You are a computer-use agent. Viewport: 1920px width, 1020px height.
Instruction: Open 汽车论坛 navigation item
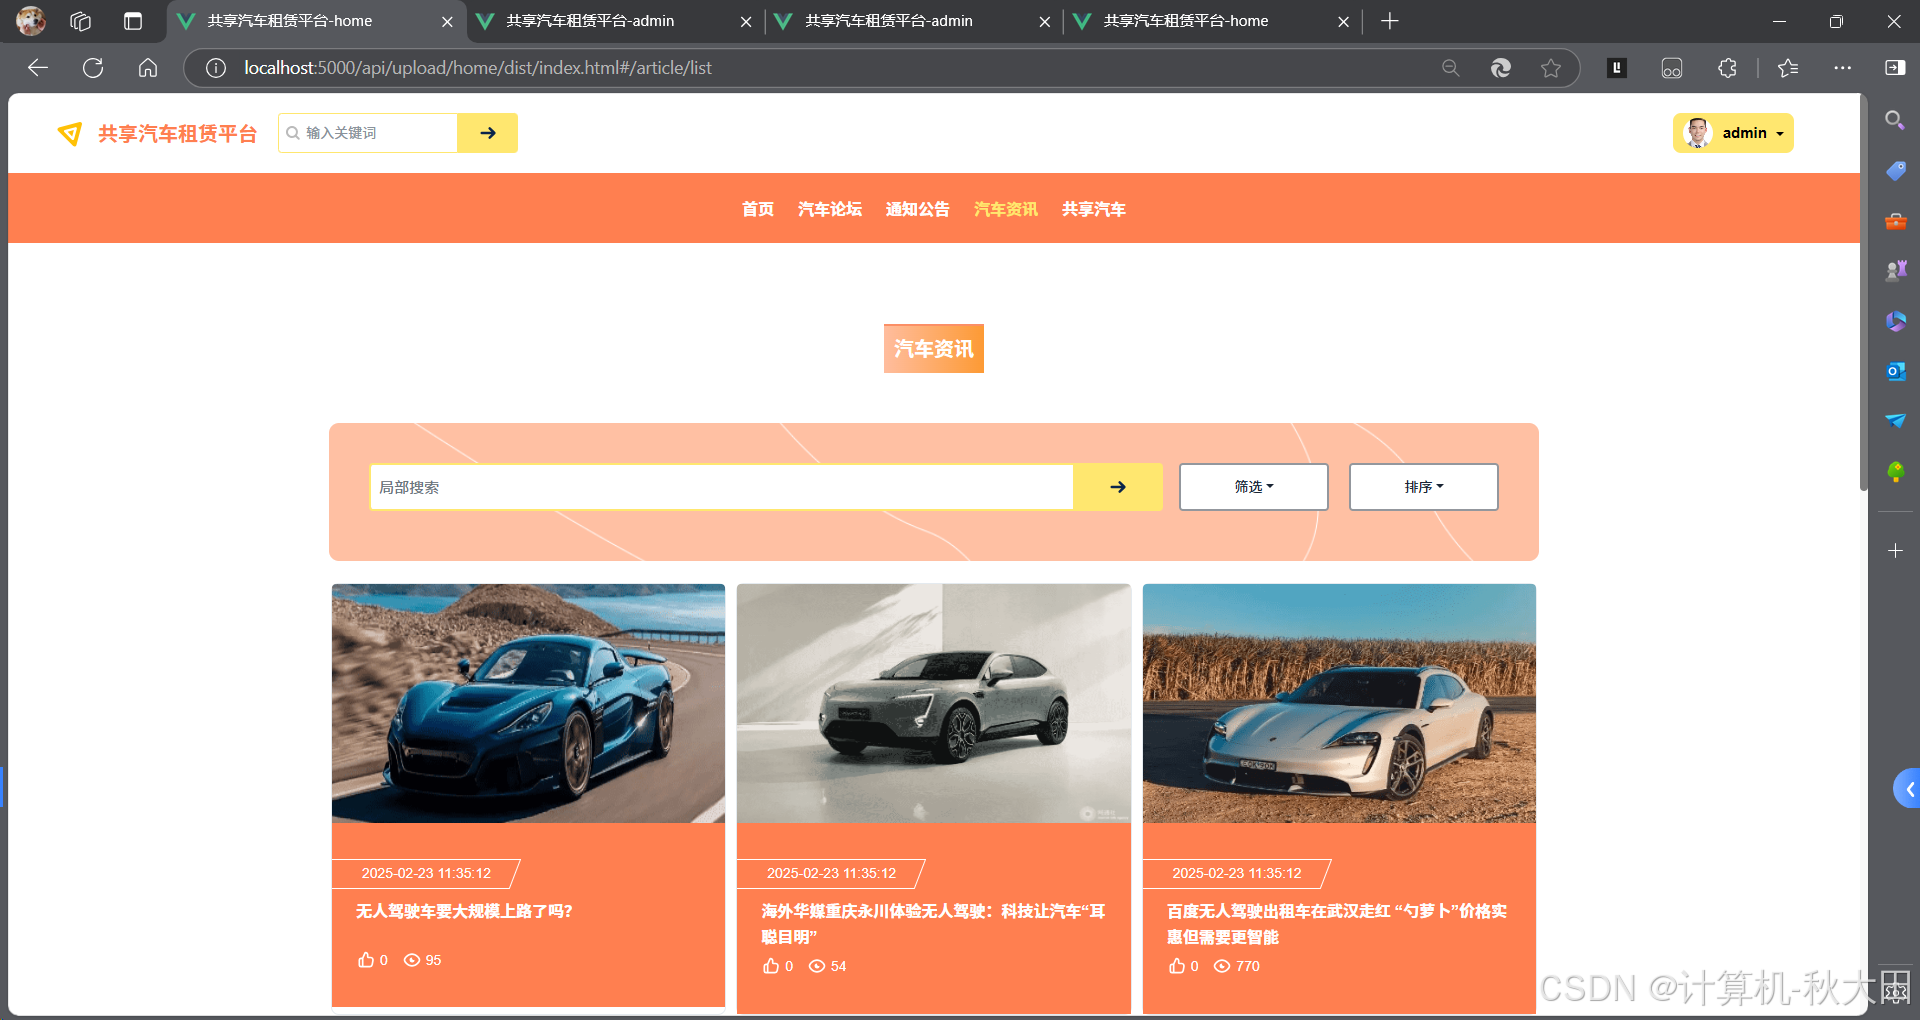[830, 209]
